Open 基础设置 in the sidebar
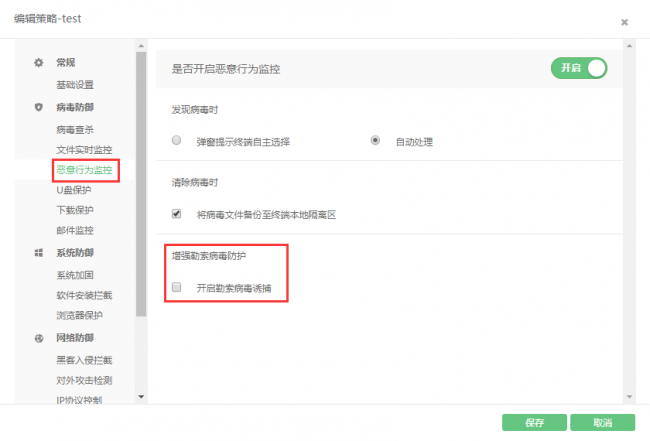The height and width of the screenshot is (441, 650). point(75,85)
